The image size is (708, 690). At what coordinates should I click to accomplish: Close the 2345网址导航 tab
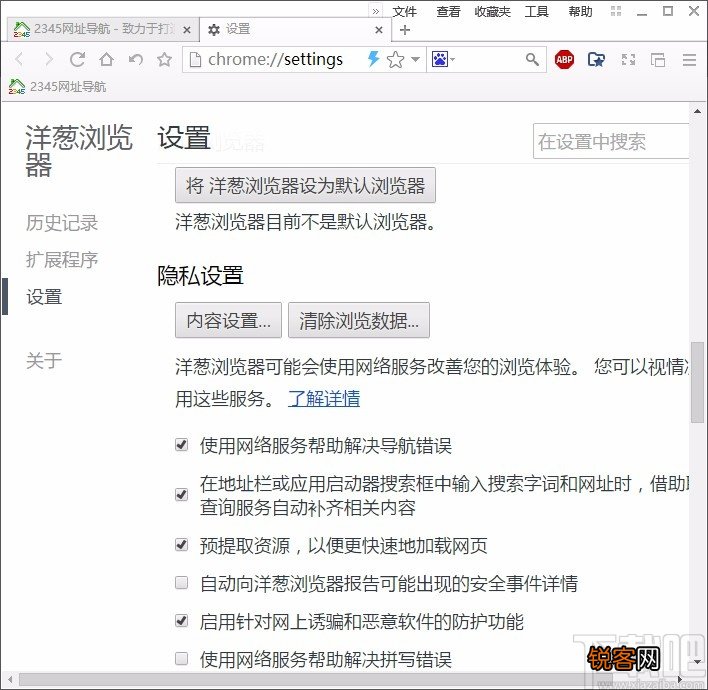(187, 30)
